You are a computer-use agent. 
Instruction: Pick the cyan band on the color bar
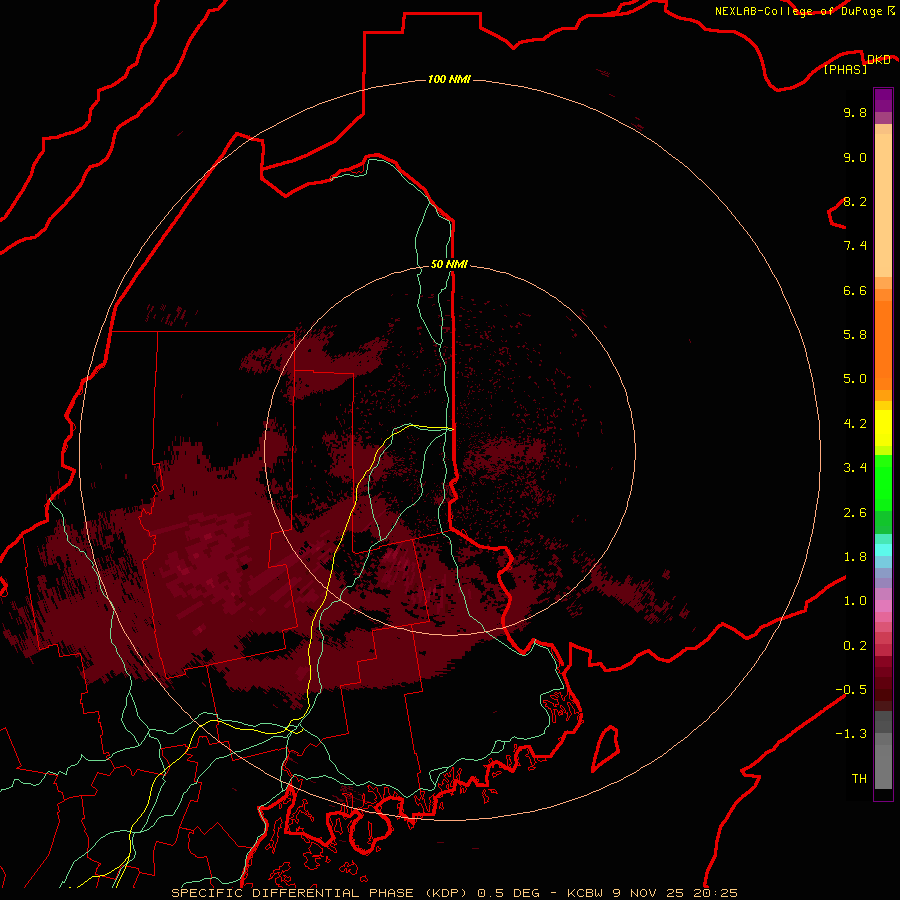[x=883, y=550]
